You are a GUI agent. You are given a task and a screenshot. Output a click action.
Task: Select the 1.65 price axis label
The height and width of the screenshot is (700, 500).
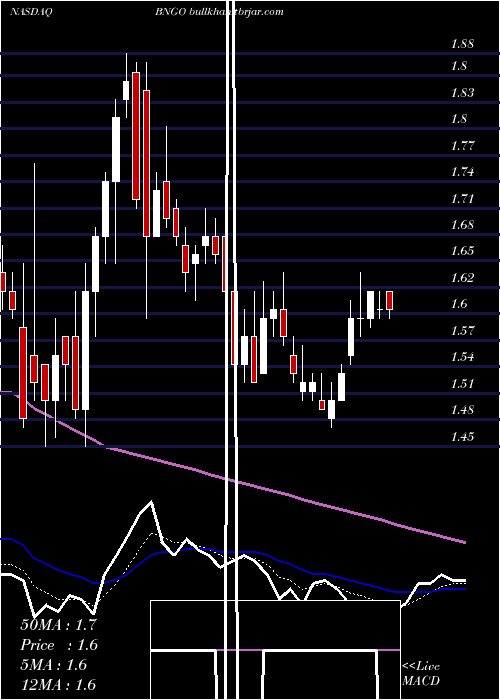pos(462,251)
